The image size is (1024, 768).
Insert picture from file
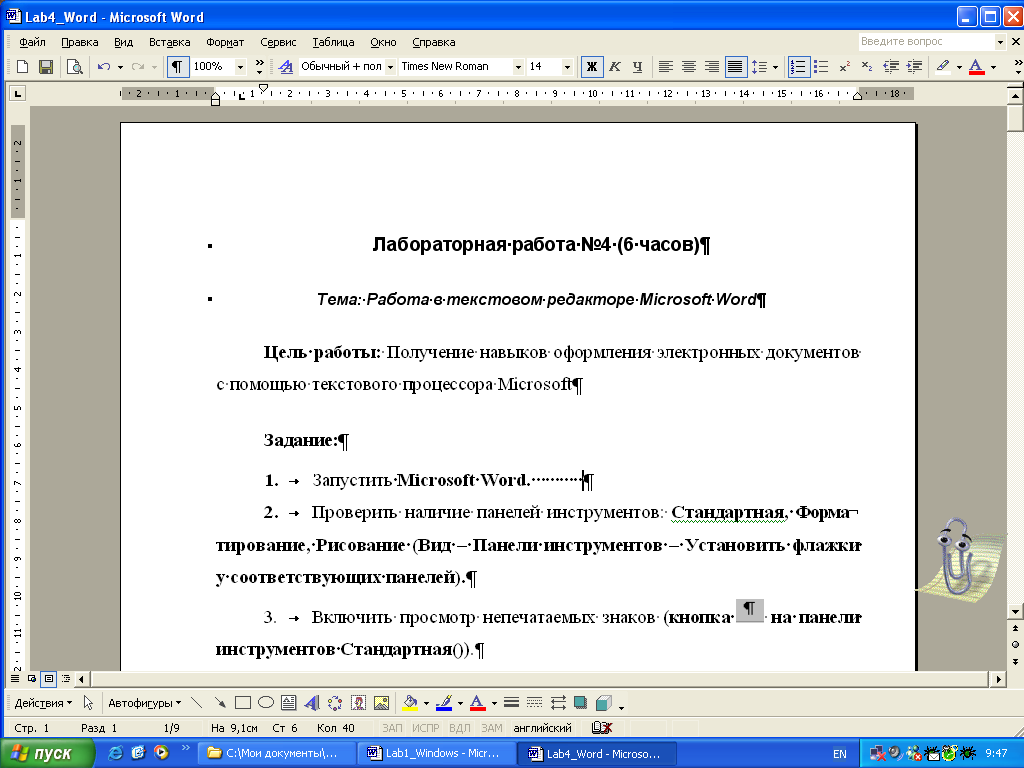click(x=381, y=703)
